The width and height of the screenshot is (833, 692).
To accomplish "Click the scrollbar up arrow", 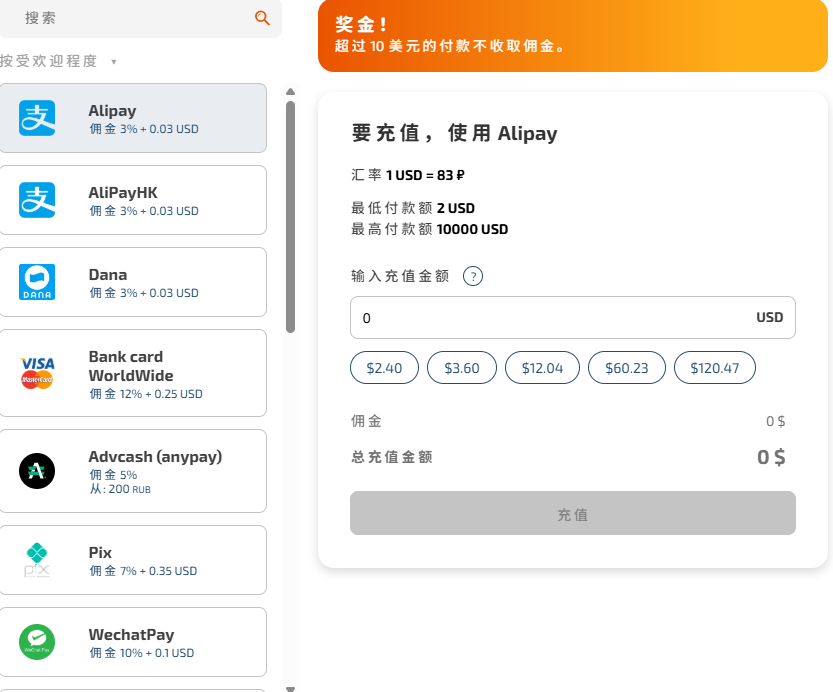I will pos(290,92).
